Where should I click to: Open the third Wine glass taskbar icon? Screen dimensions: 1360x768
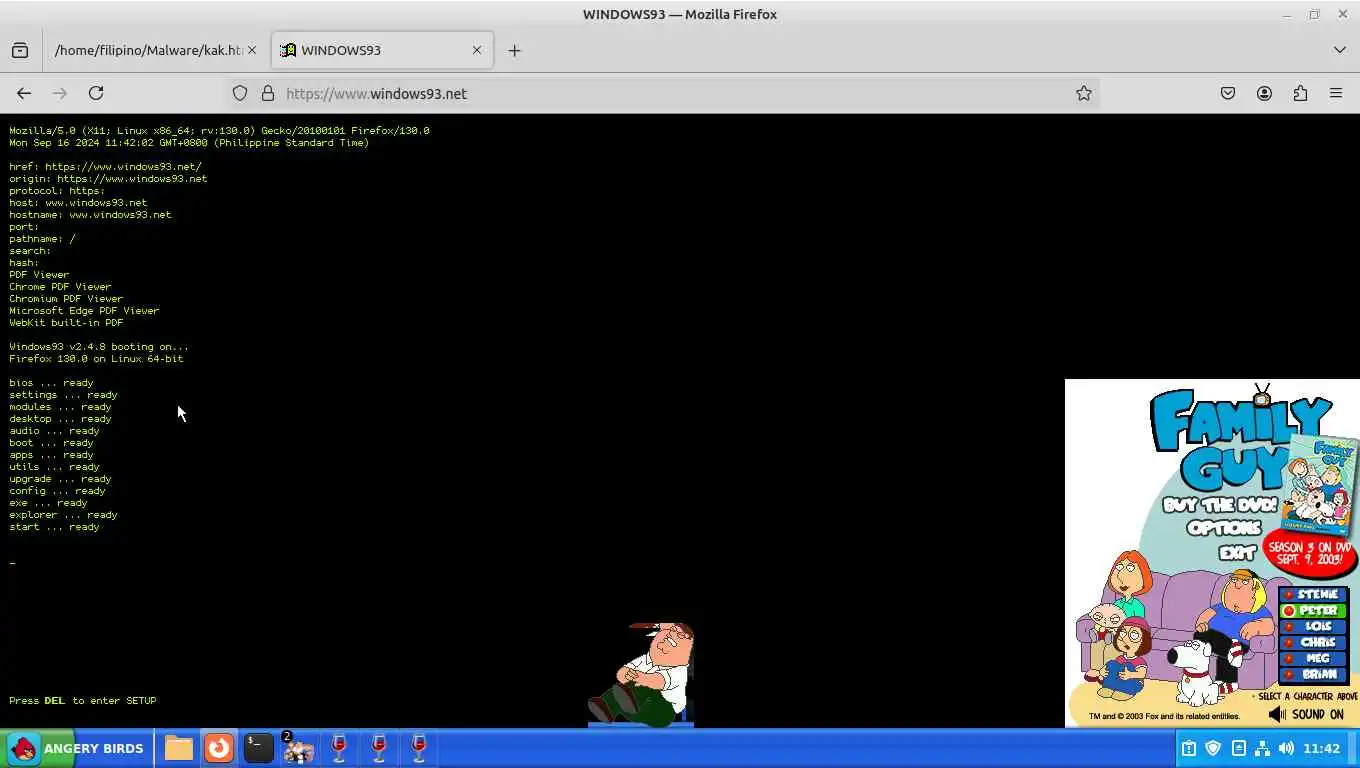418,748
